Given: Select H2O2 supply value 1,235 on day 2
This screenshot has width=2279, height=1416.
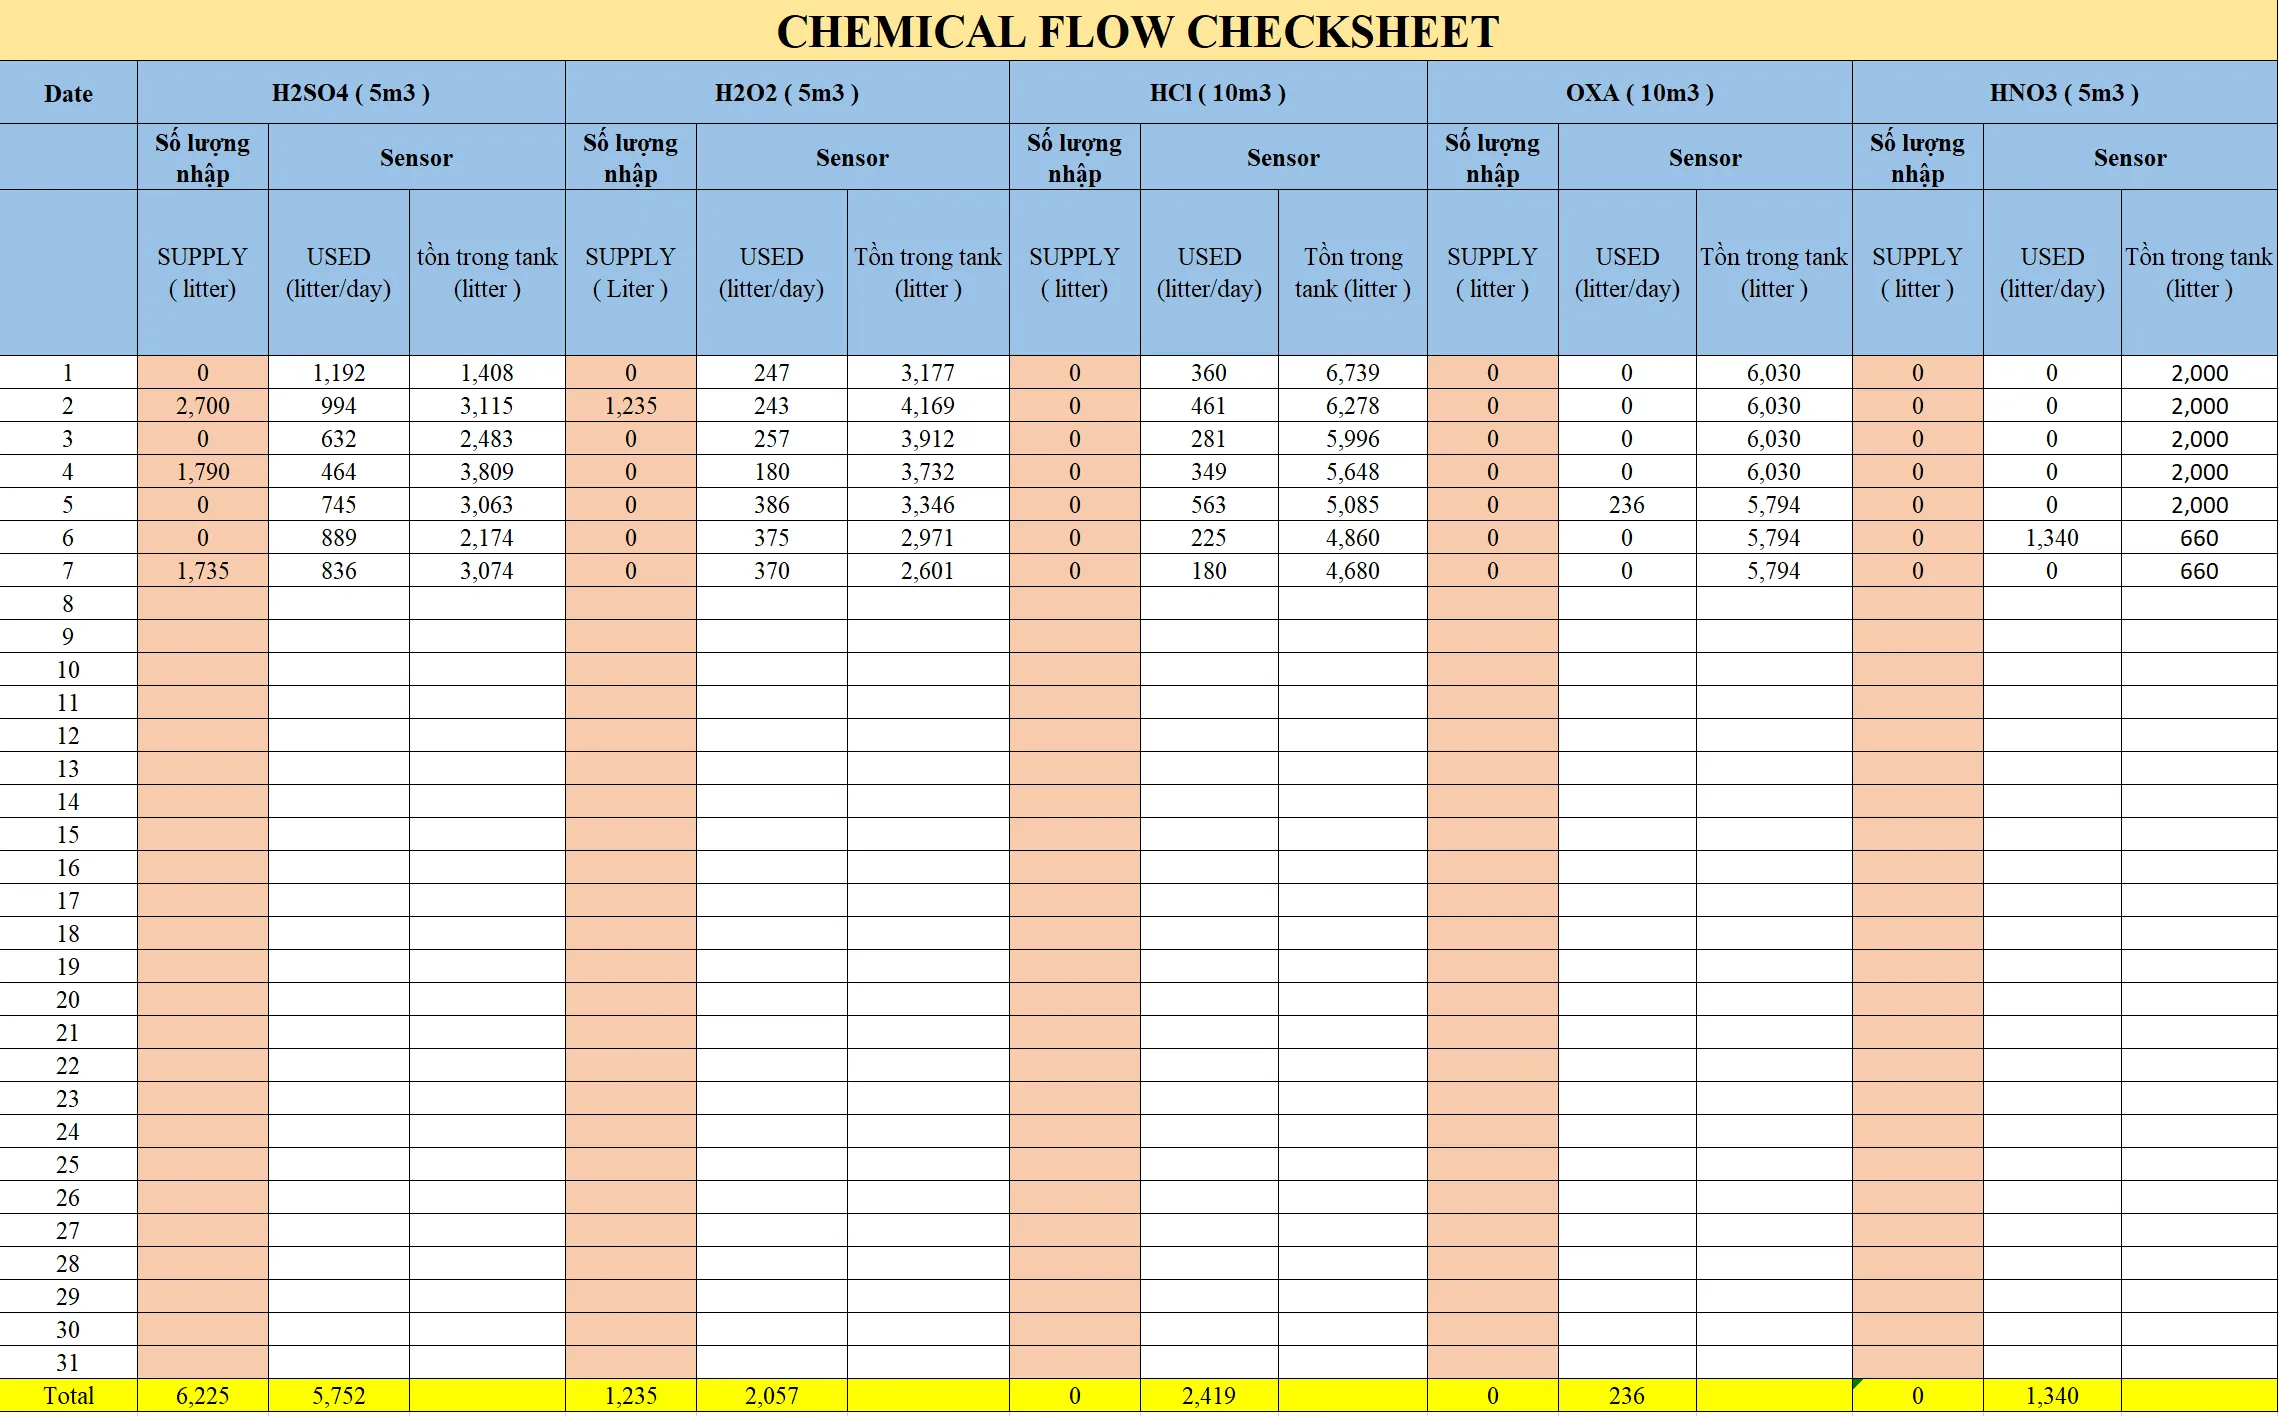Looking at the screenshot, I should pos(631,406).
